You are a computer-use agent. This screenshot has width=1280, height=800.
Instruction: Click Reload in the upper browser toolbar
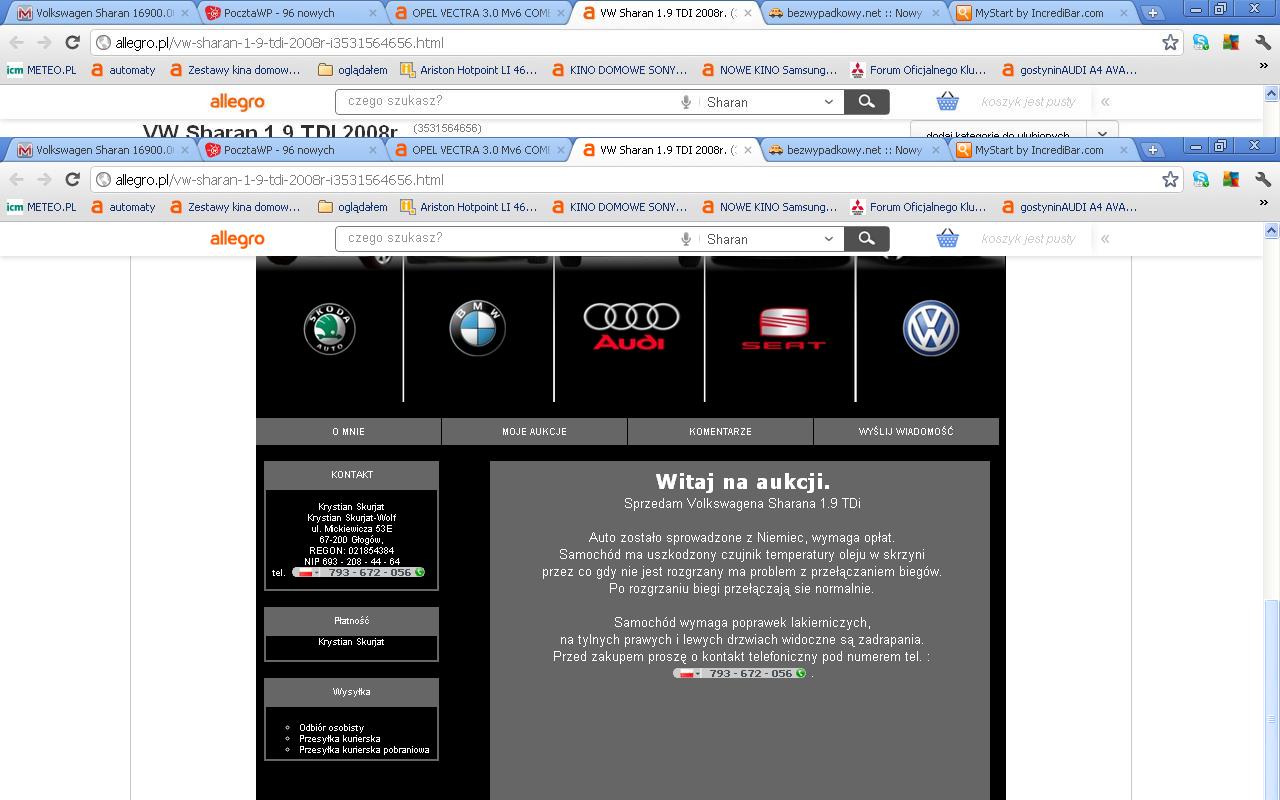pos(72,43)
